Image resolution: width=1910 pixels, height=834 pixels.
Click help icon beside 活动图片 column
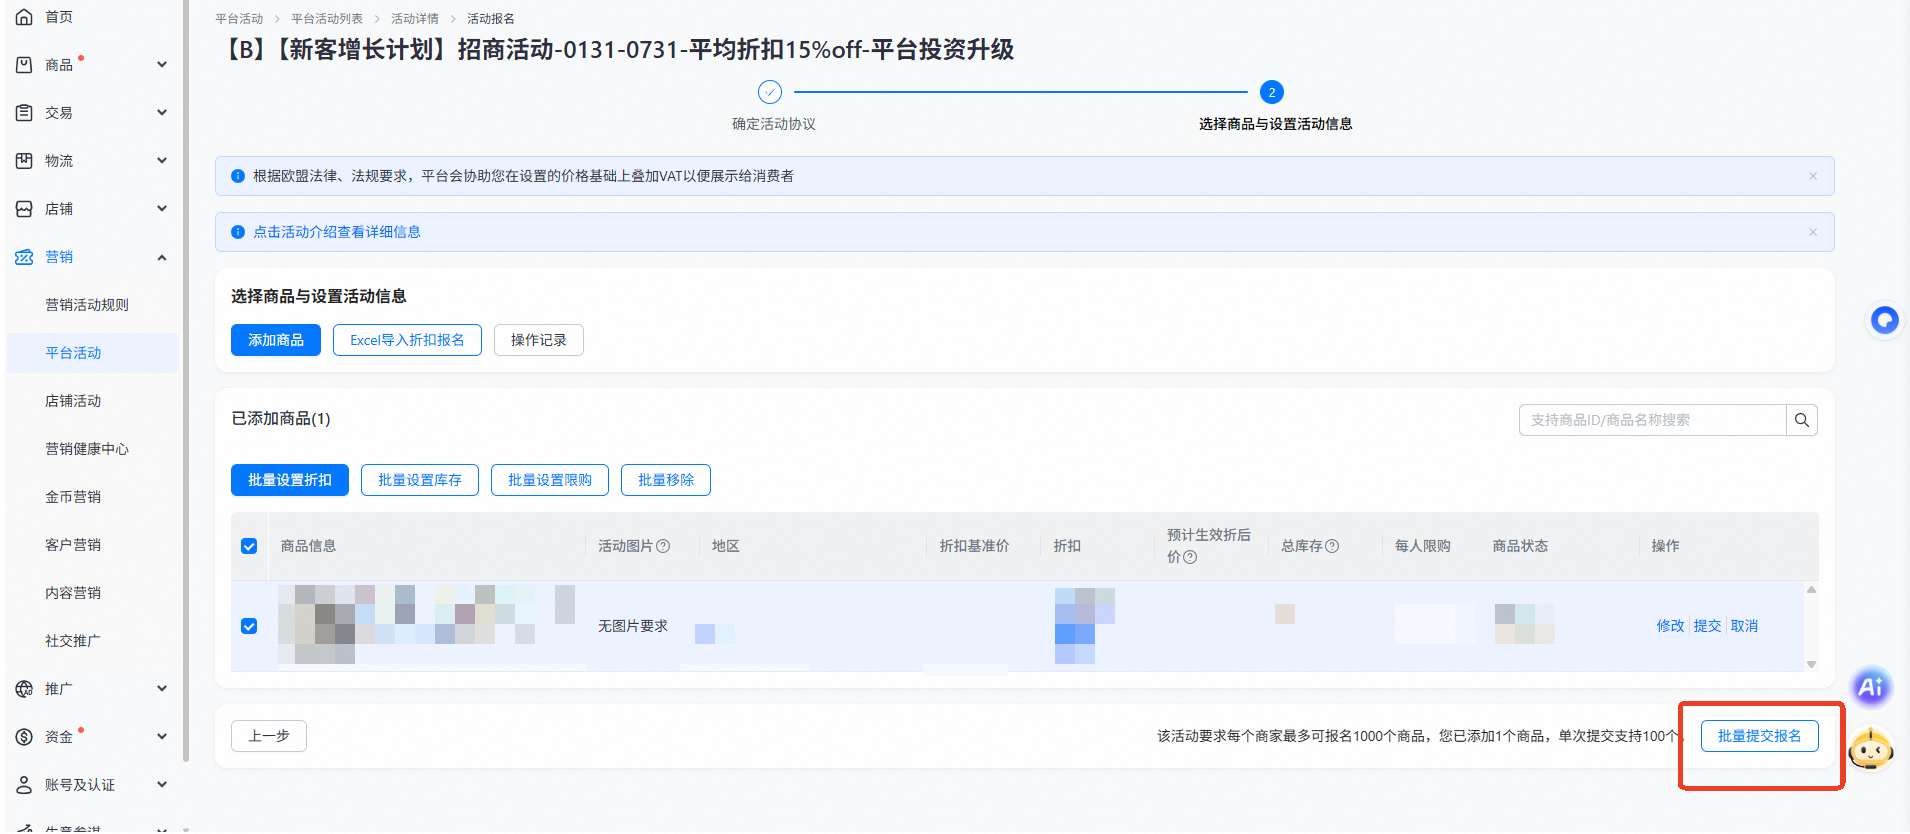(663, 546)
